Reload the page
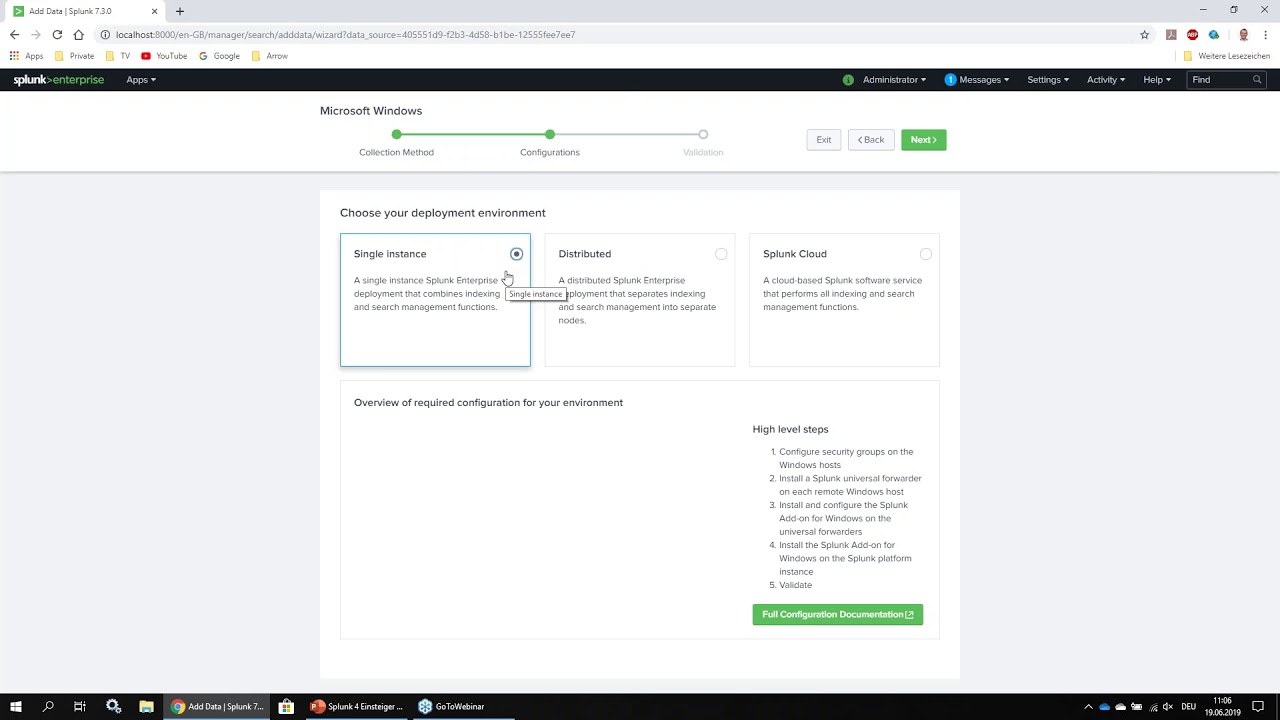Viewport: 1280px width, 720px height. 57,35
